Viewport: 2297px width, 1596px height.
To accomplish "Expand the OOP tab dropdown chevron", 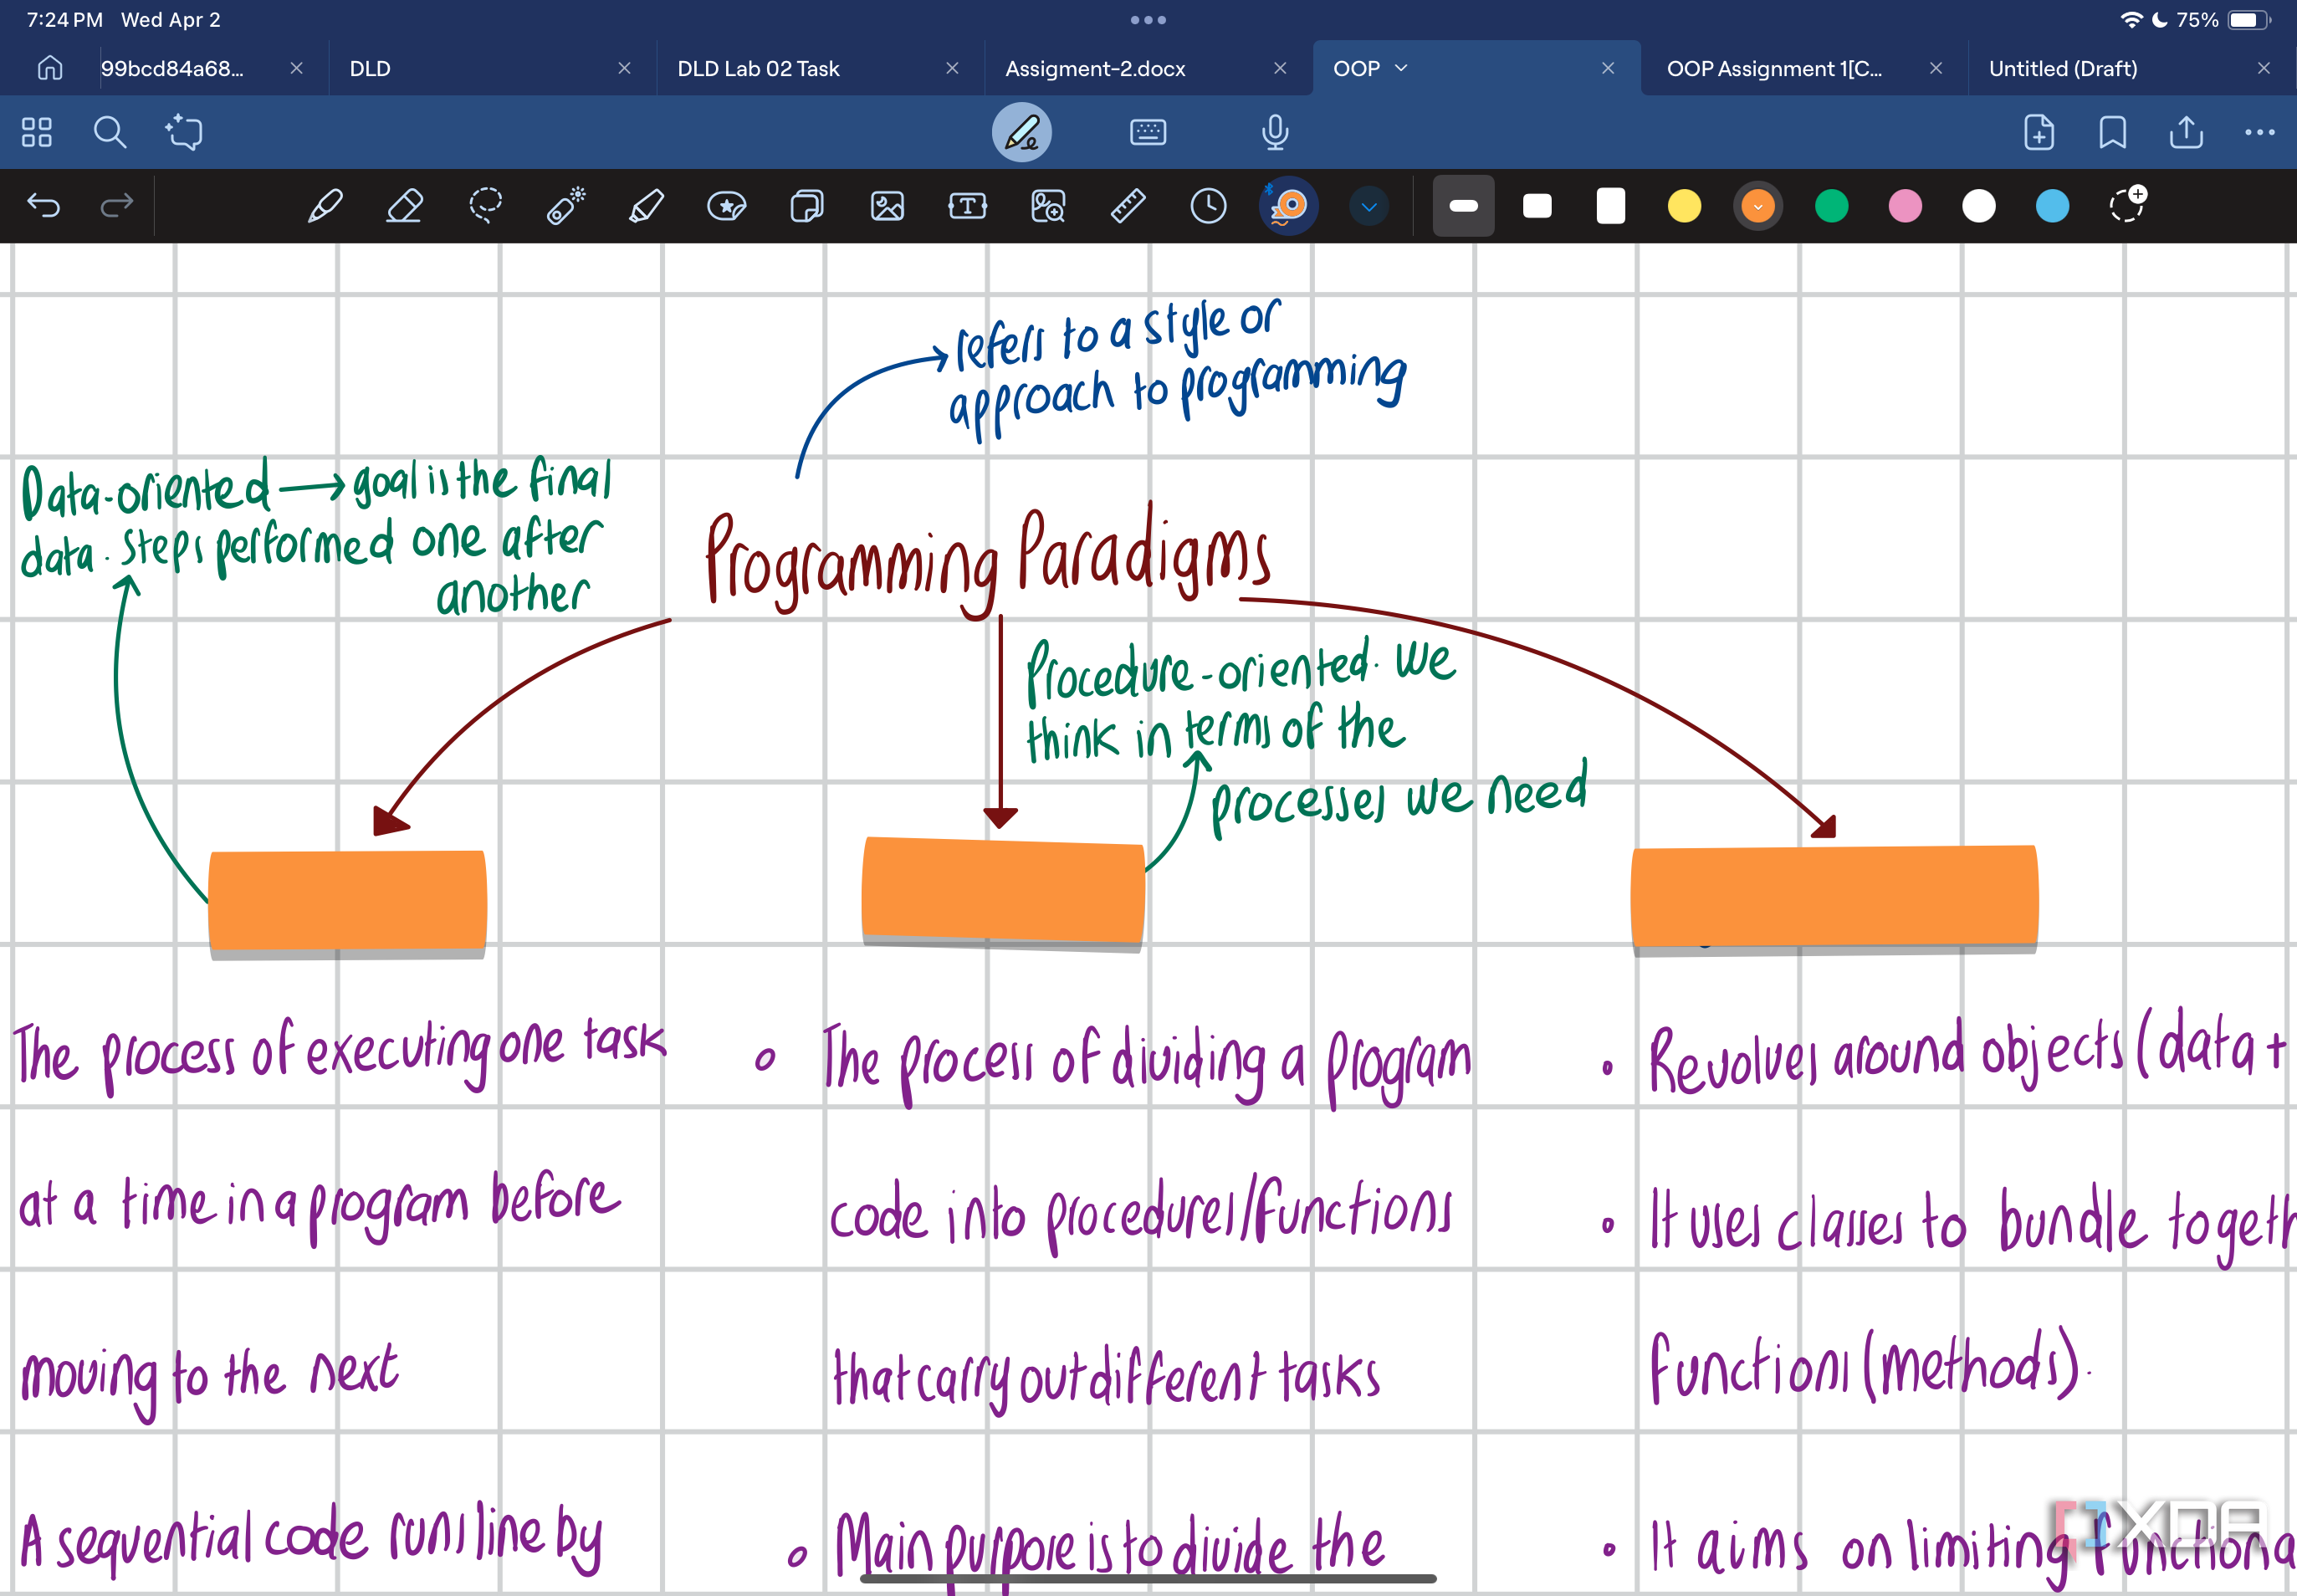I will (1401, 68).
